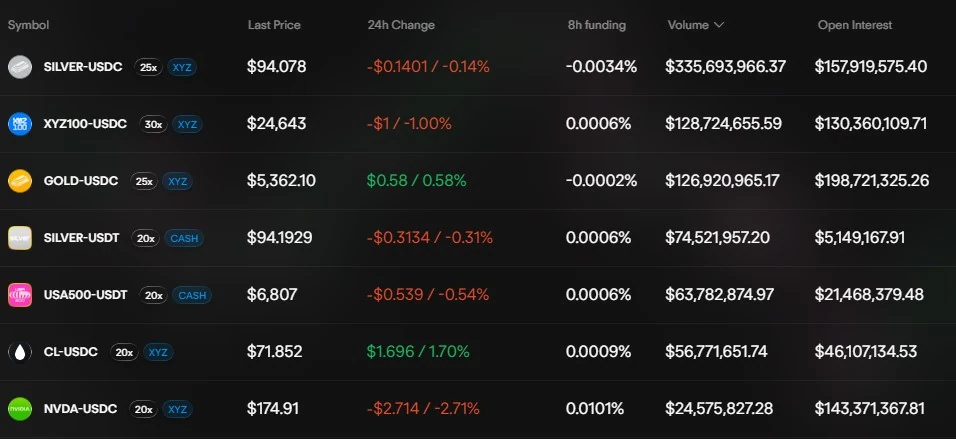Click the Symbol column header
The width and height of the screenshot is (956, 439).
pos(28,25)
